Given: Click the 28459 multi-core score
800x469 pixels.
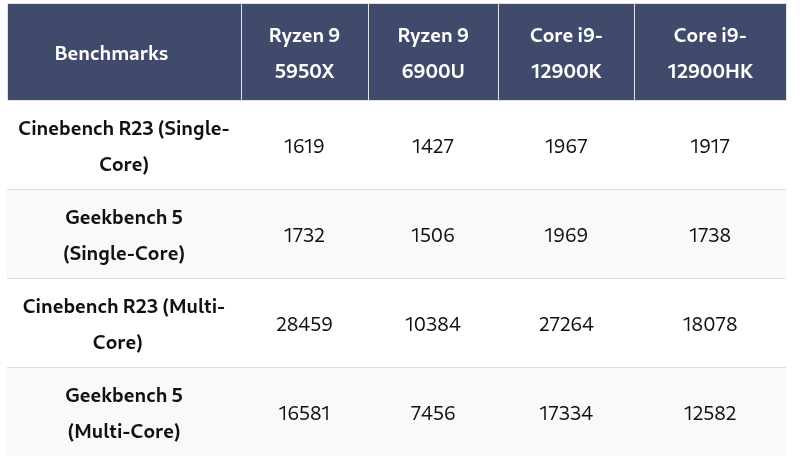Looking at the screenshot, I should 304,324.
